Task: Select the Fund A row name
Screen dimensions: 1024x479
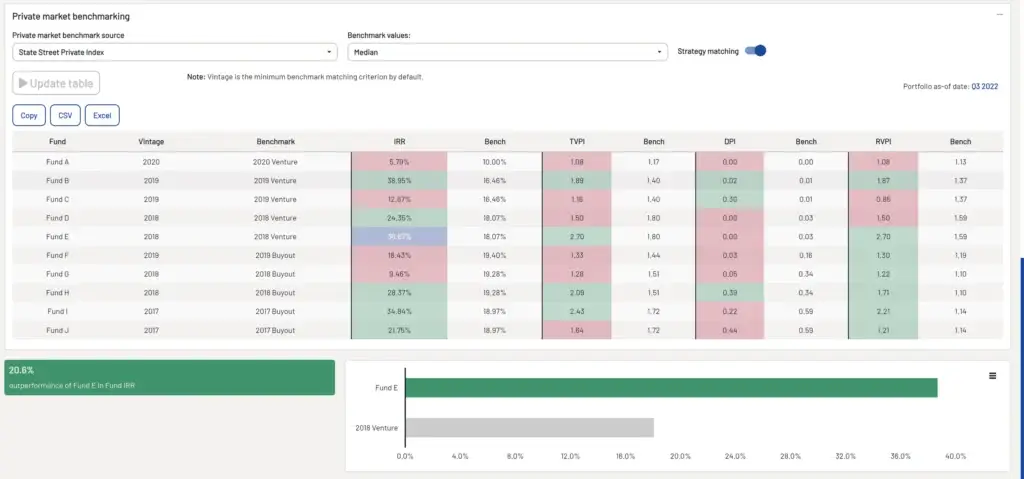Action: point(57,162)
